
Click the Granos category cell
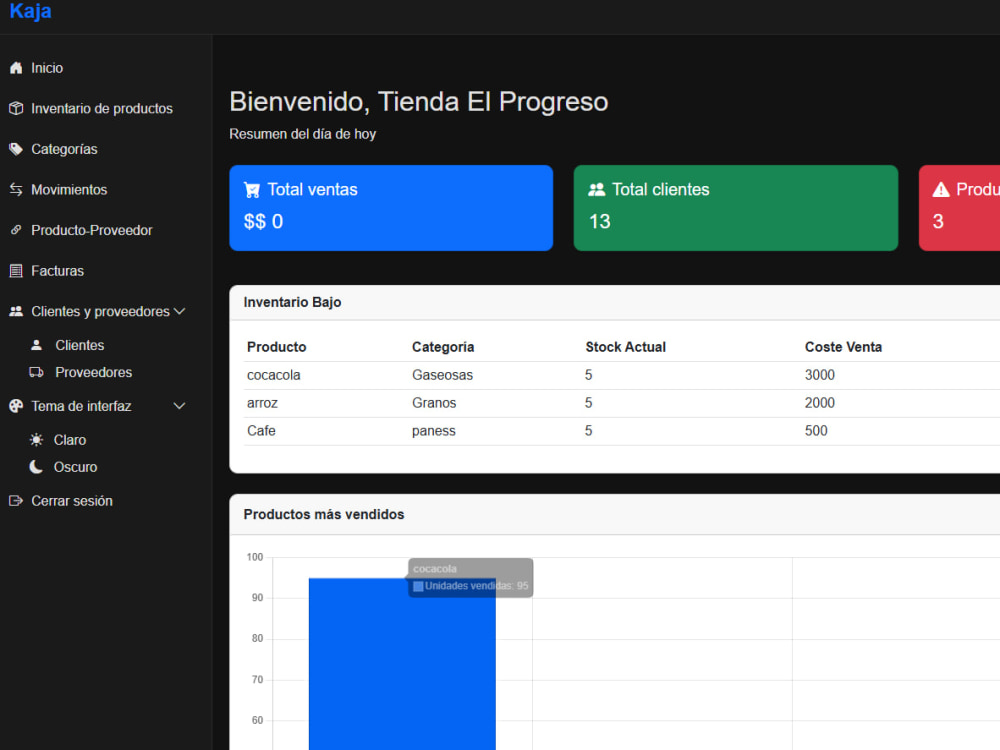coord(434,403)
